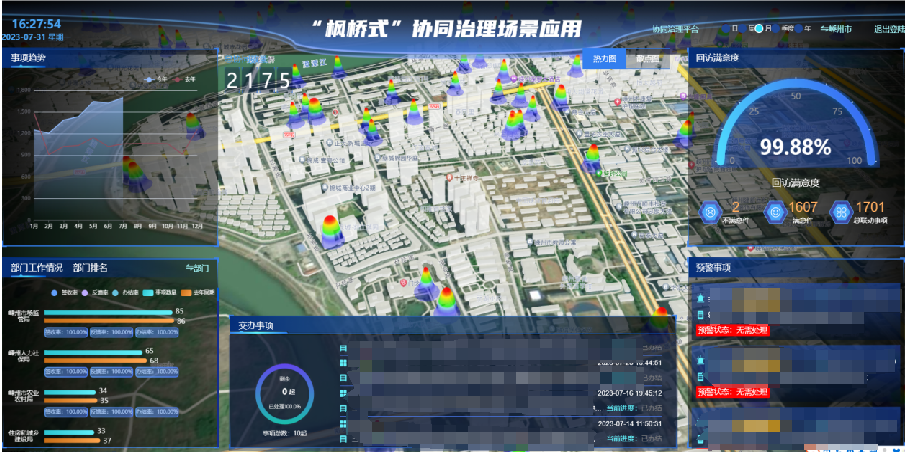
Task: Switch to the 热力图 heatmap tab
Action: pos(604,59)
